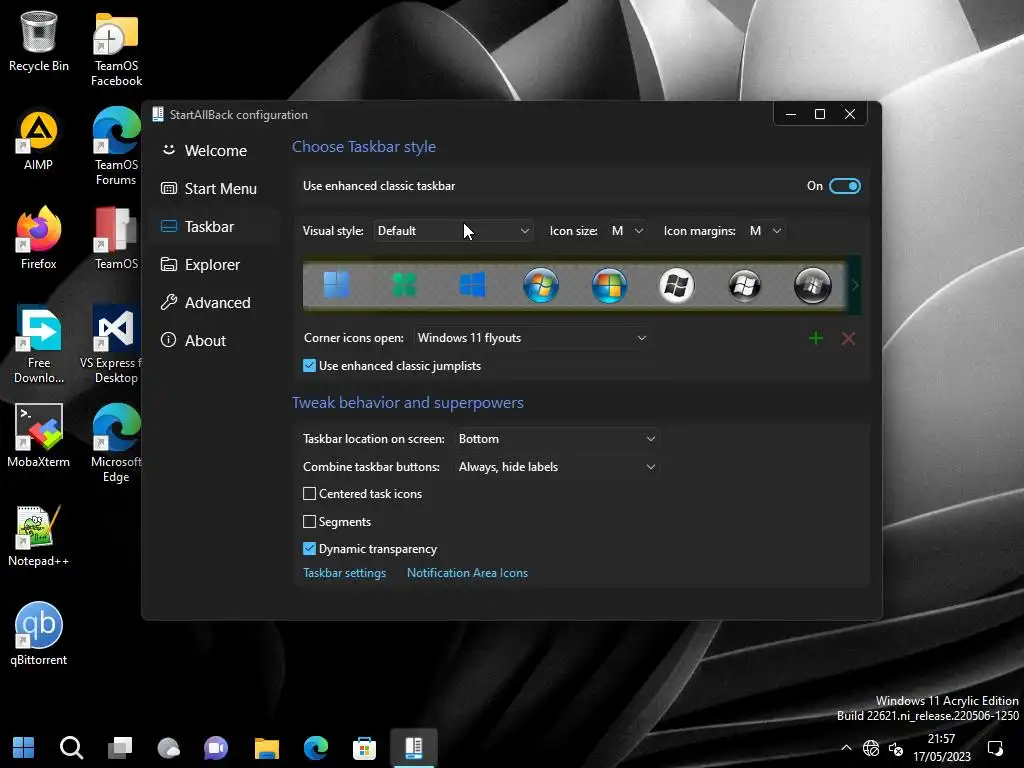Open the Explorer settings page
This screenshot has width=1024, height=768.
[x=216, y=264]
